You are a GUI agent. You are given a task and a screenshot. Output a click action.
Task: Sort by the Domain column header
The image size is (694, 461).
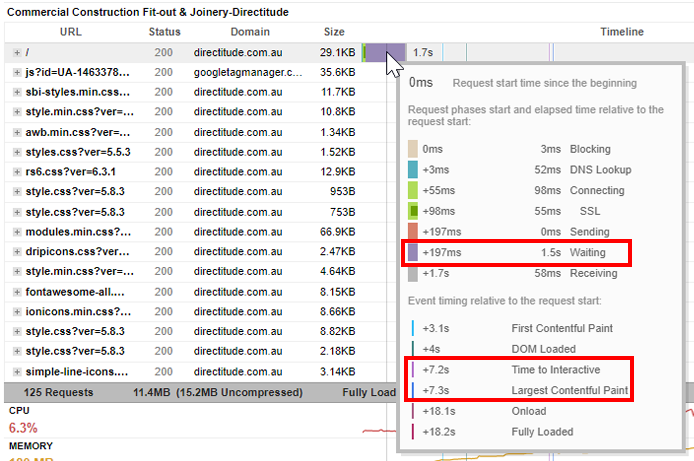point(250,32)
